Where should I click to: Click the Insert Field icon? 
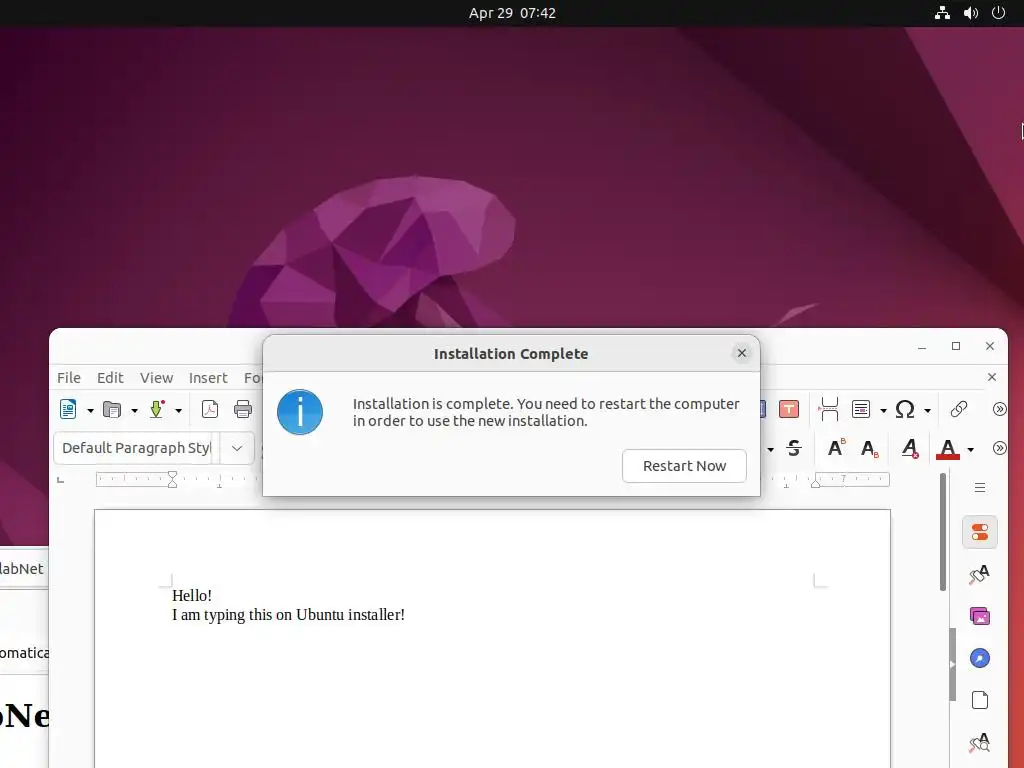tap(861, 409)
